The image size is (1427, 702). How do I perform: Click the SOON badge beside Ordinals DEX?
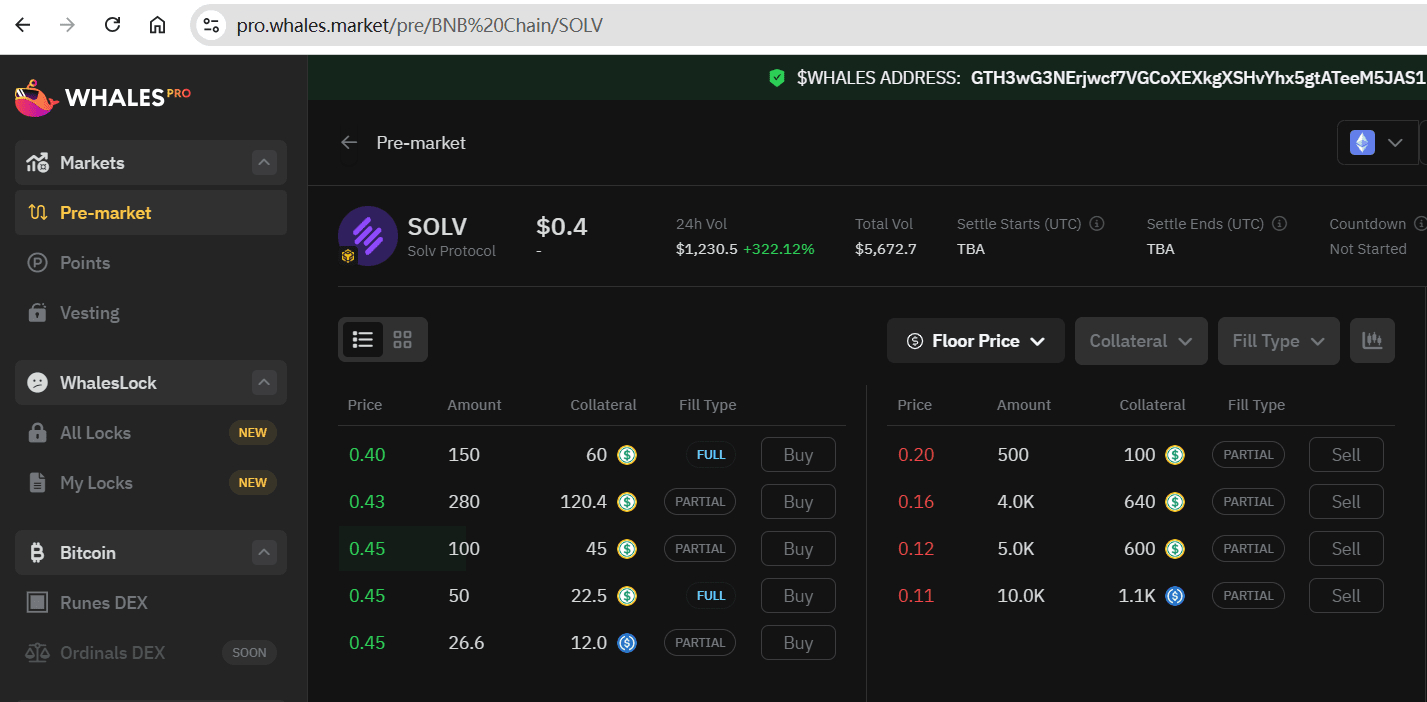click(x=249, y=652)
